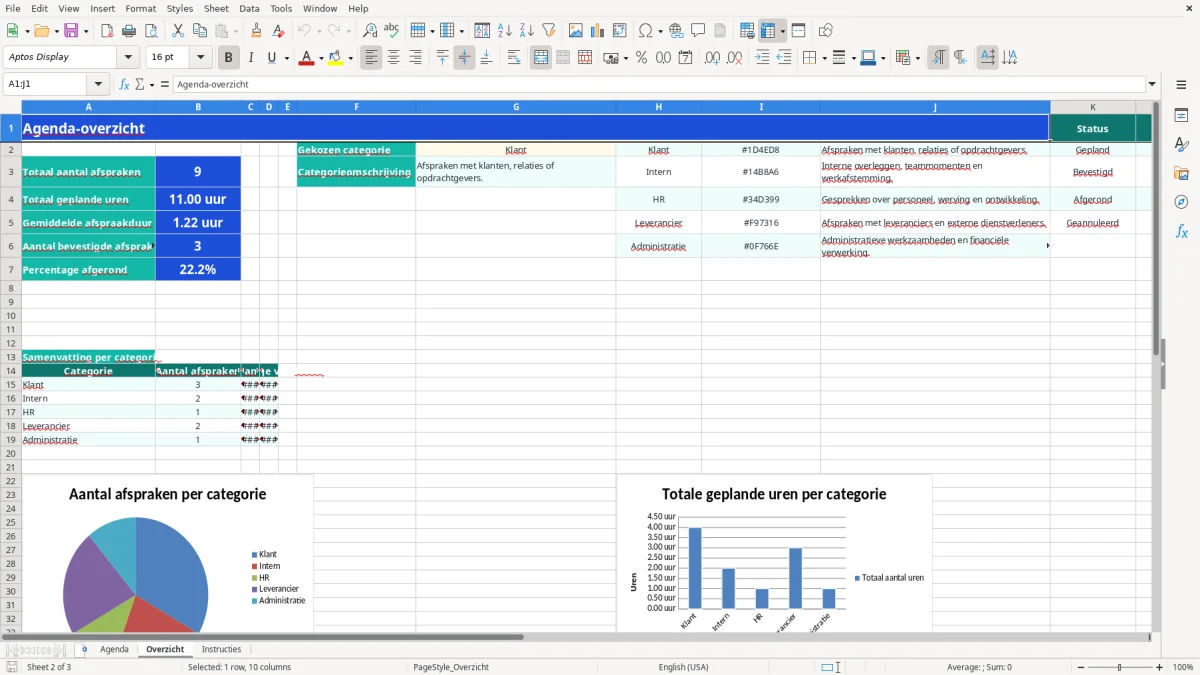Toggle Wrap Text
The height and width of the screenshot is (675, 1200).
pyautogui.click(x=513, y=58)
